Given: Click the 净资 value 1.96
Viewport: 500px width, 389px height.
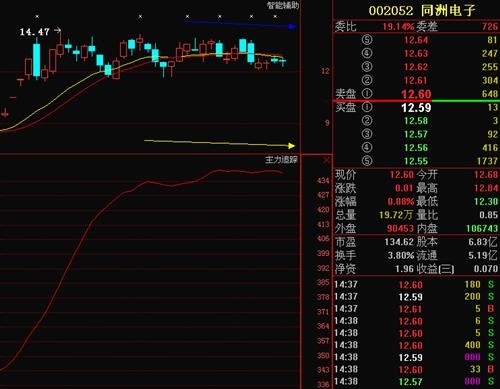Looking at the screenshot, I should click(x=404, y=269).
